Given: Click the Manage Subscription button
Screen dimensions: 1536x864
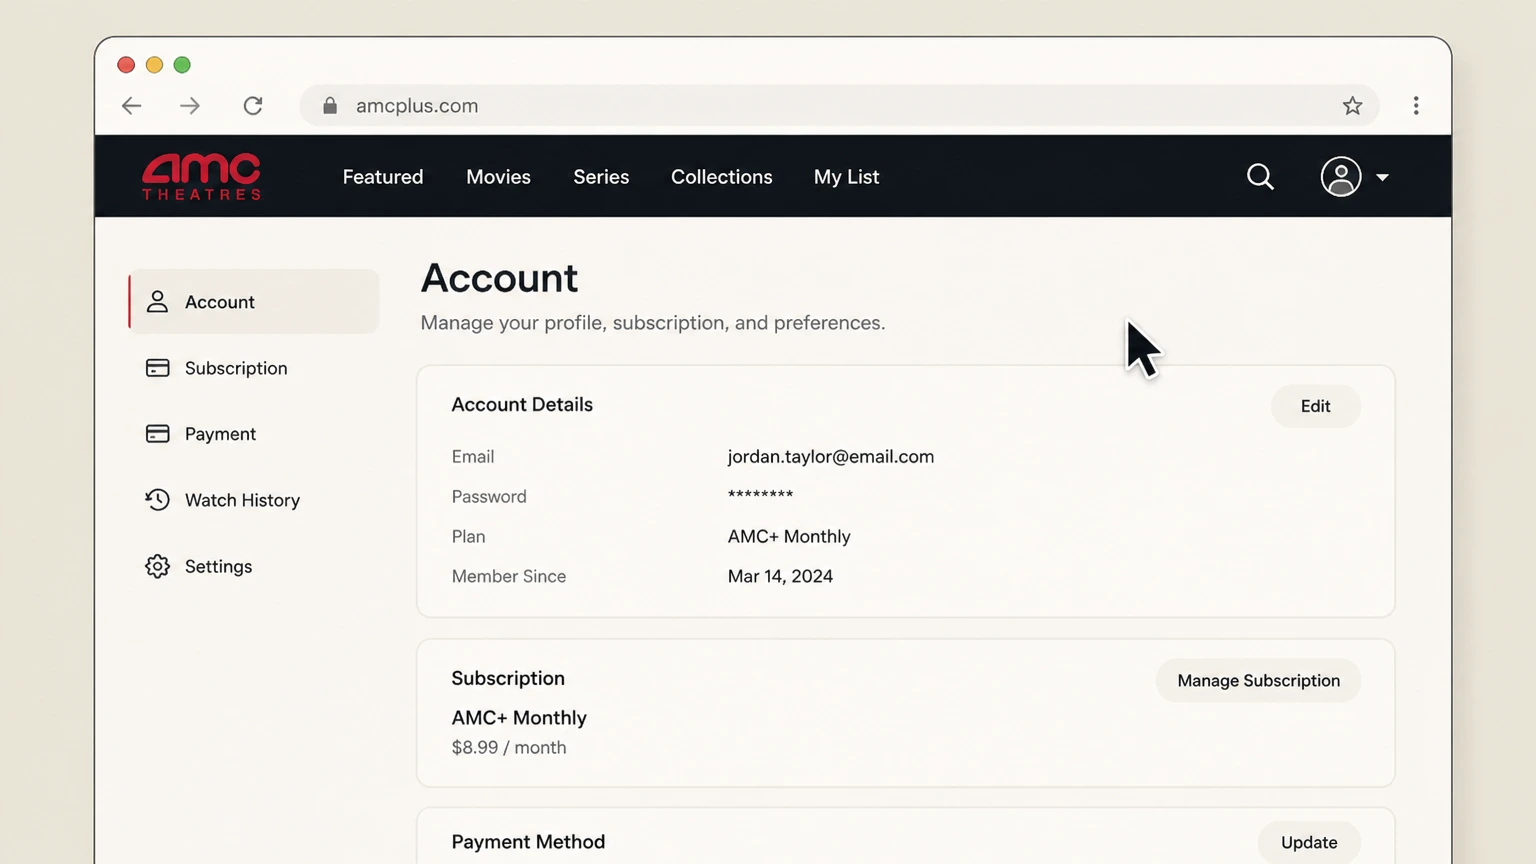Looking at the screenshot, I should click(1258, 680).
